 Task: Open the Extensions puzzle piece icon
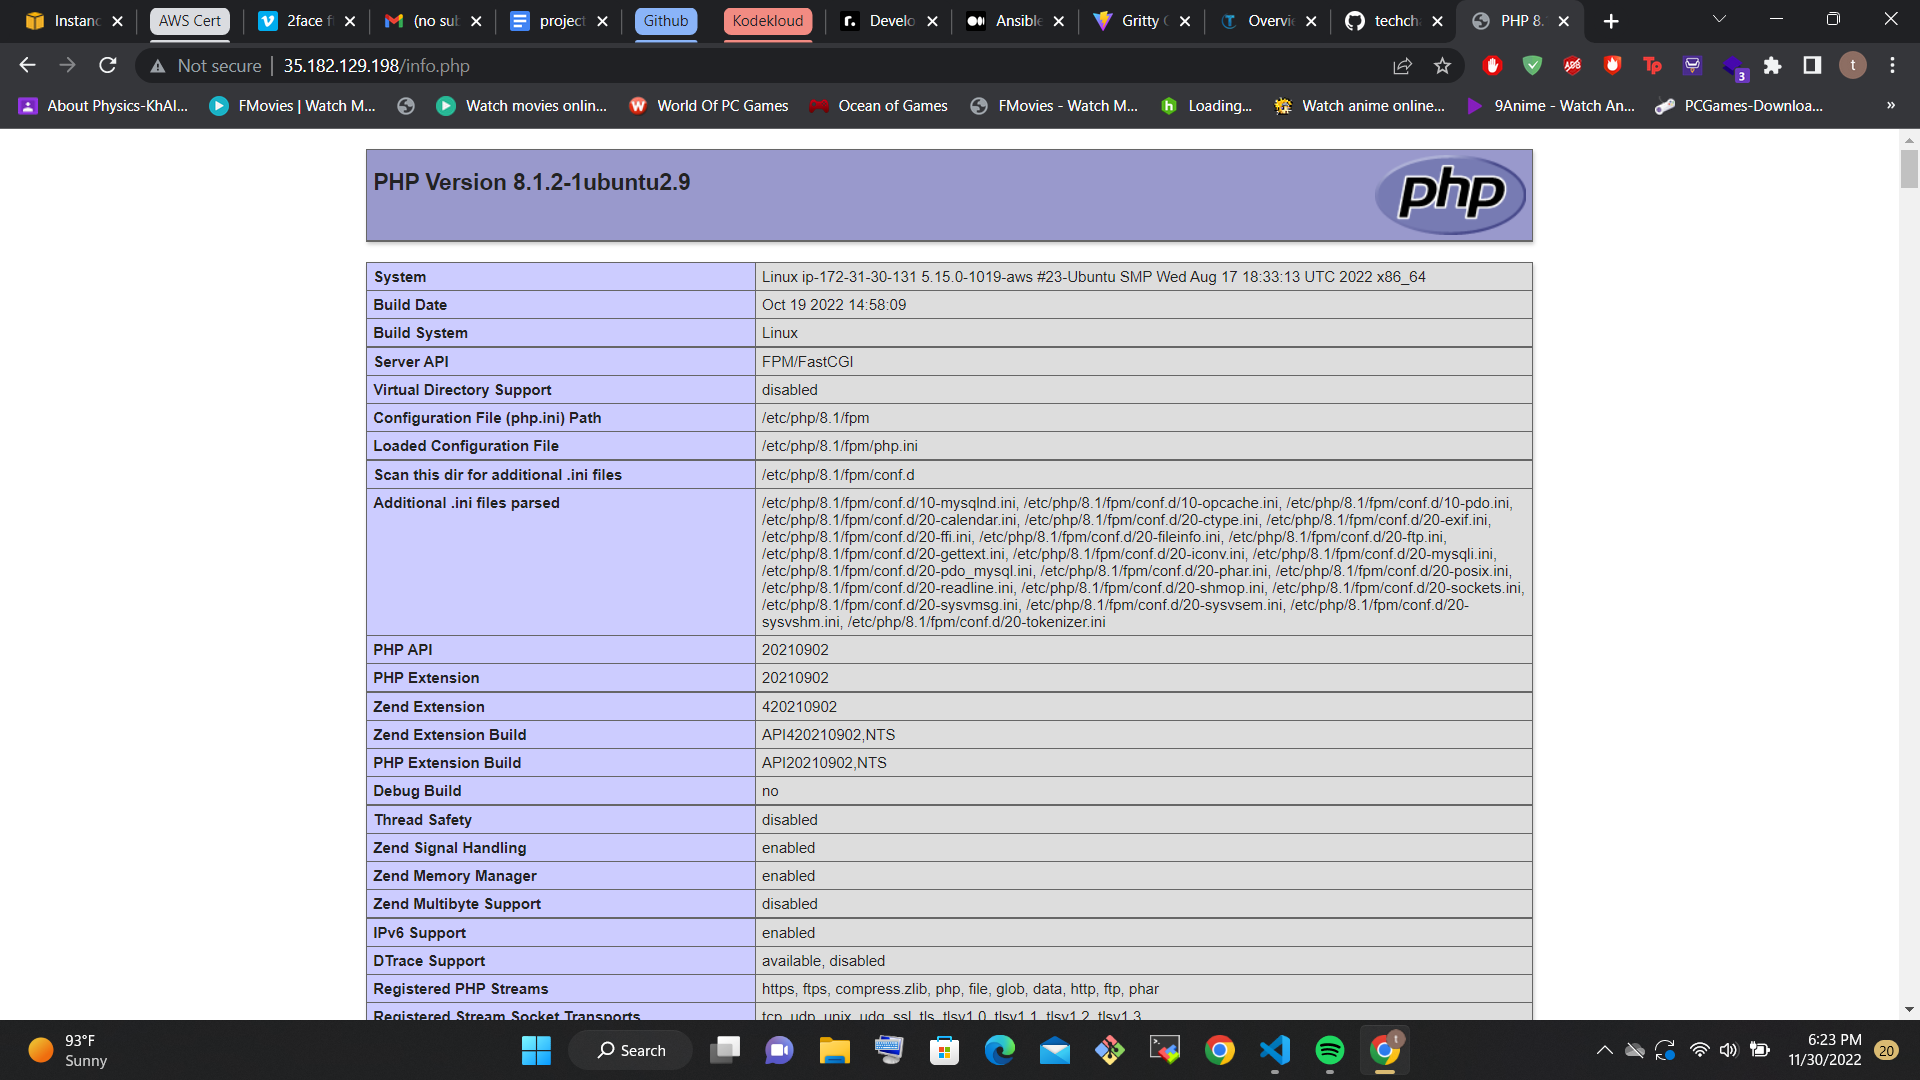pyautogui.click(x=1772, y=66)
